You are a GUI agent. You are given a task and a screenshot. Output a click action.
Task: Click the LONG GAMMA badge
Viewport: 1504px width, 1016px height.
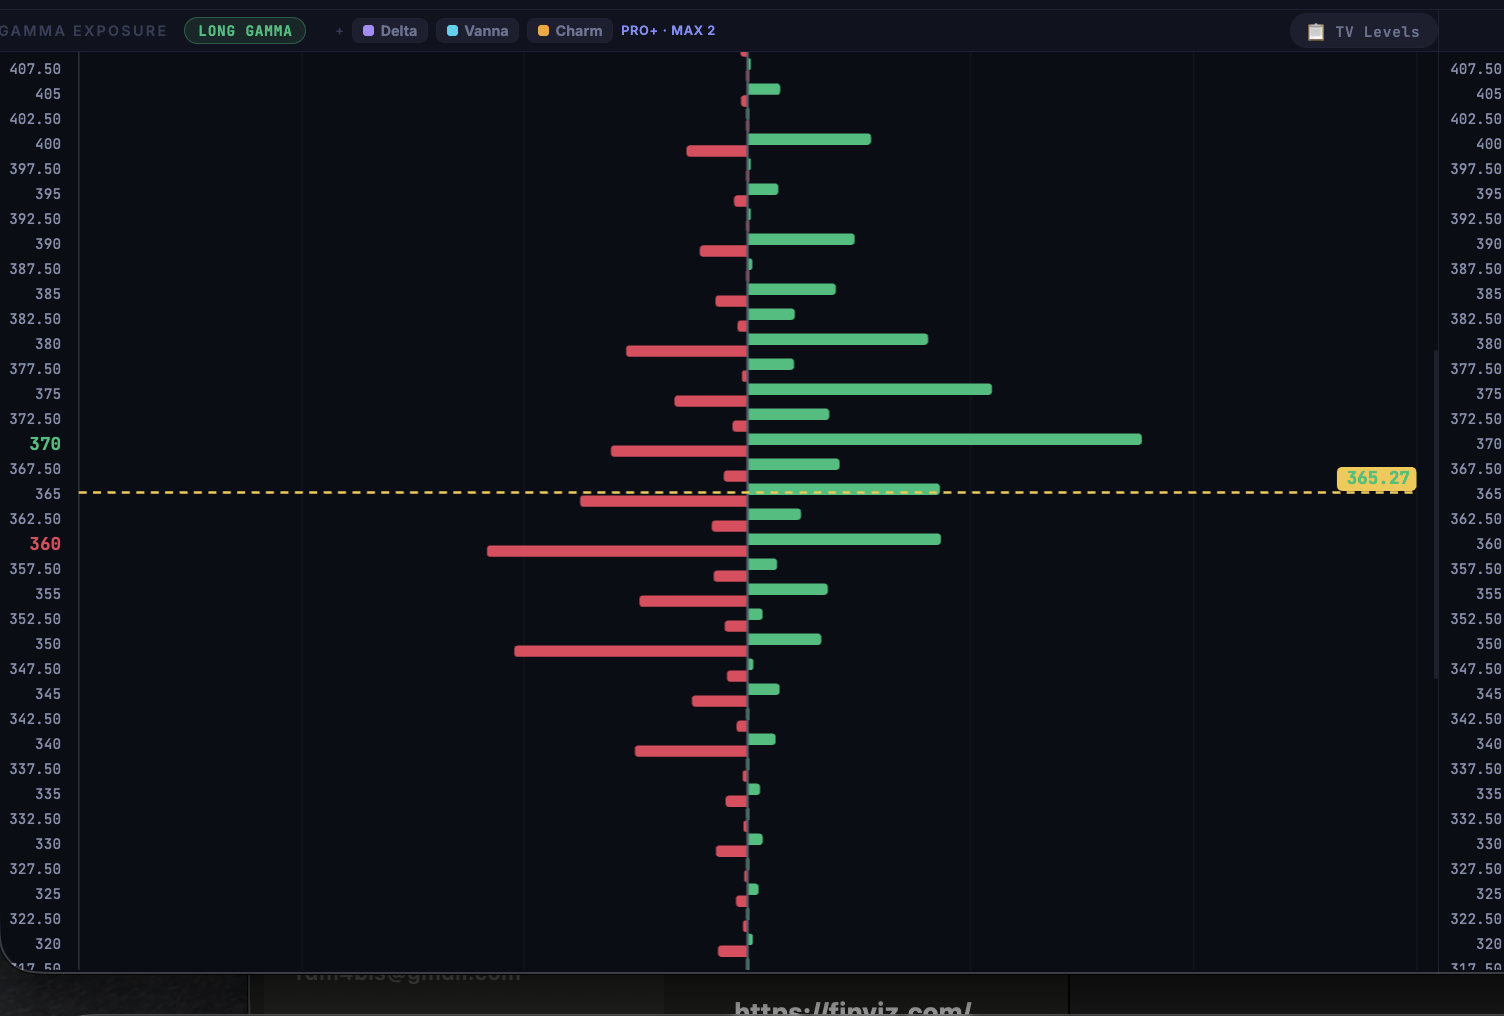tap(245, 31)
